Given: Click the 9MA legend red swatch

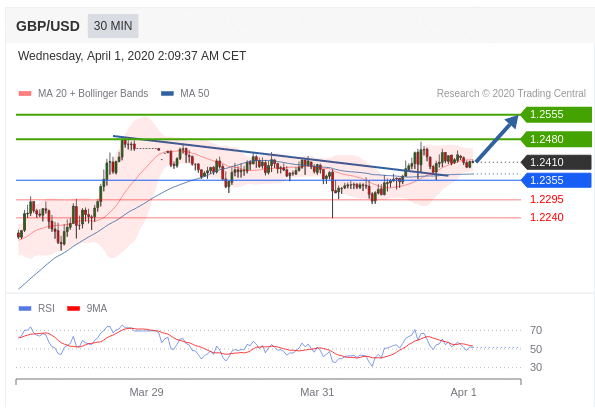Looking at the screenshot, I should tap(73, 309).
